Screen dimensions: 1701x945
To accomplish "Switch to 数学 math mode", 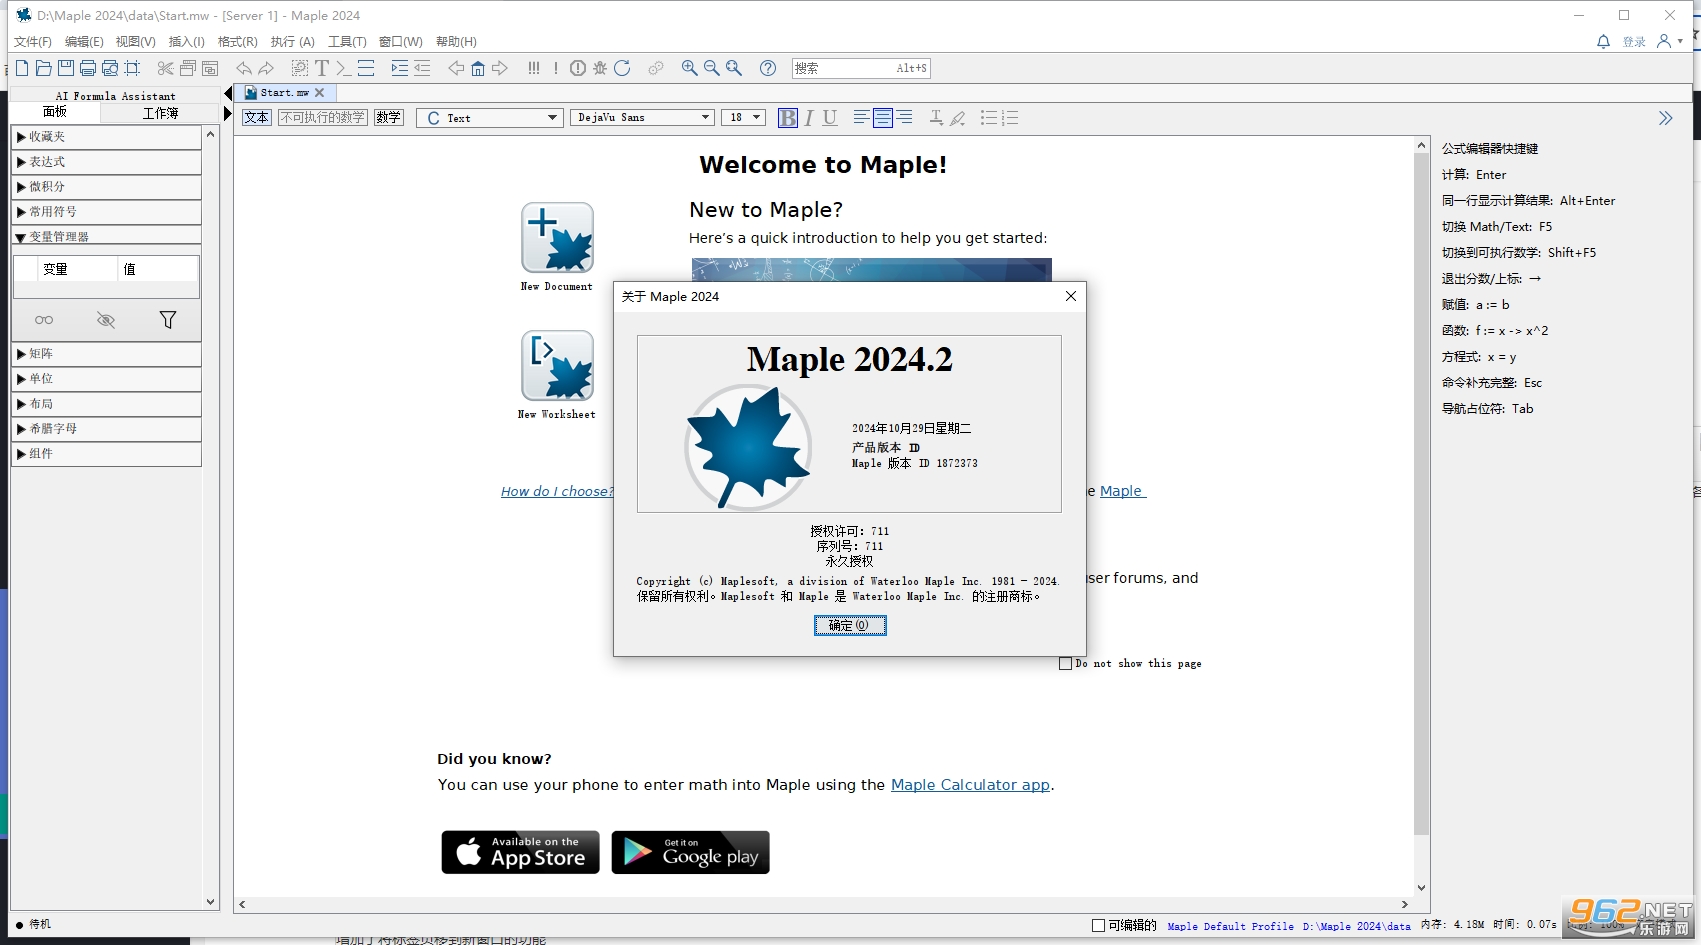I will coord(389,118).
